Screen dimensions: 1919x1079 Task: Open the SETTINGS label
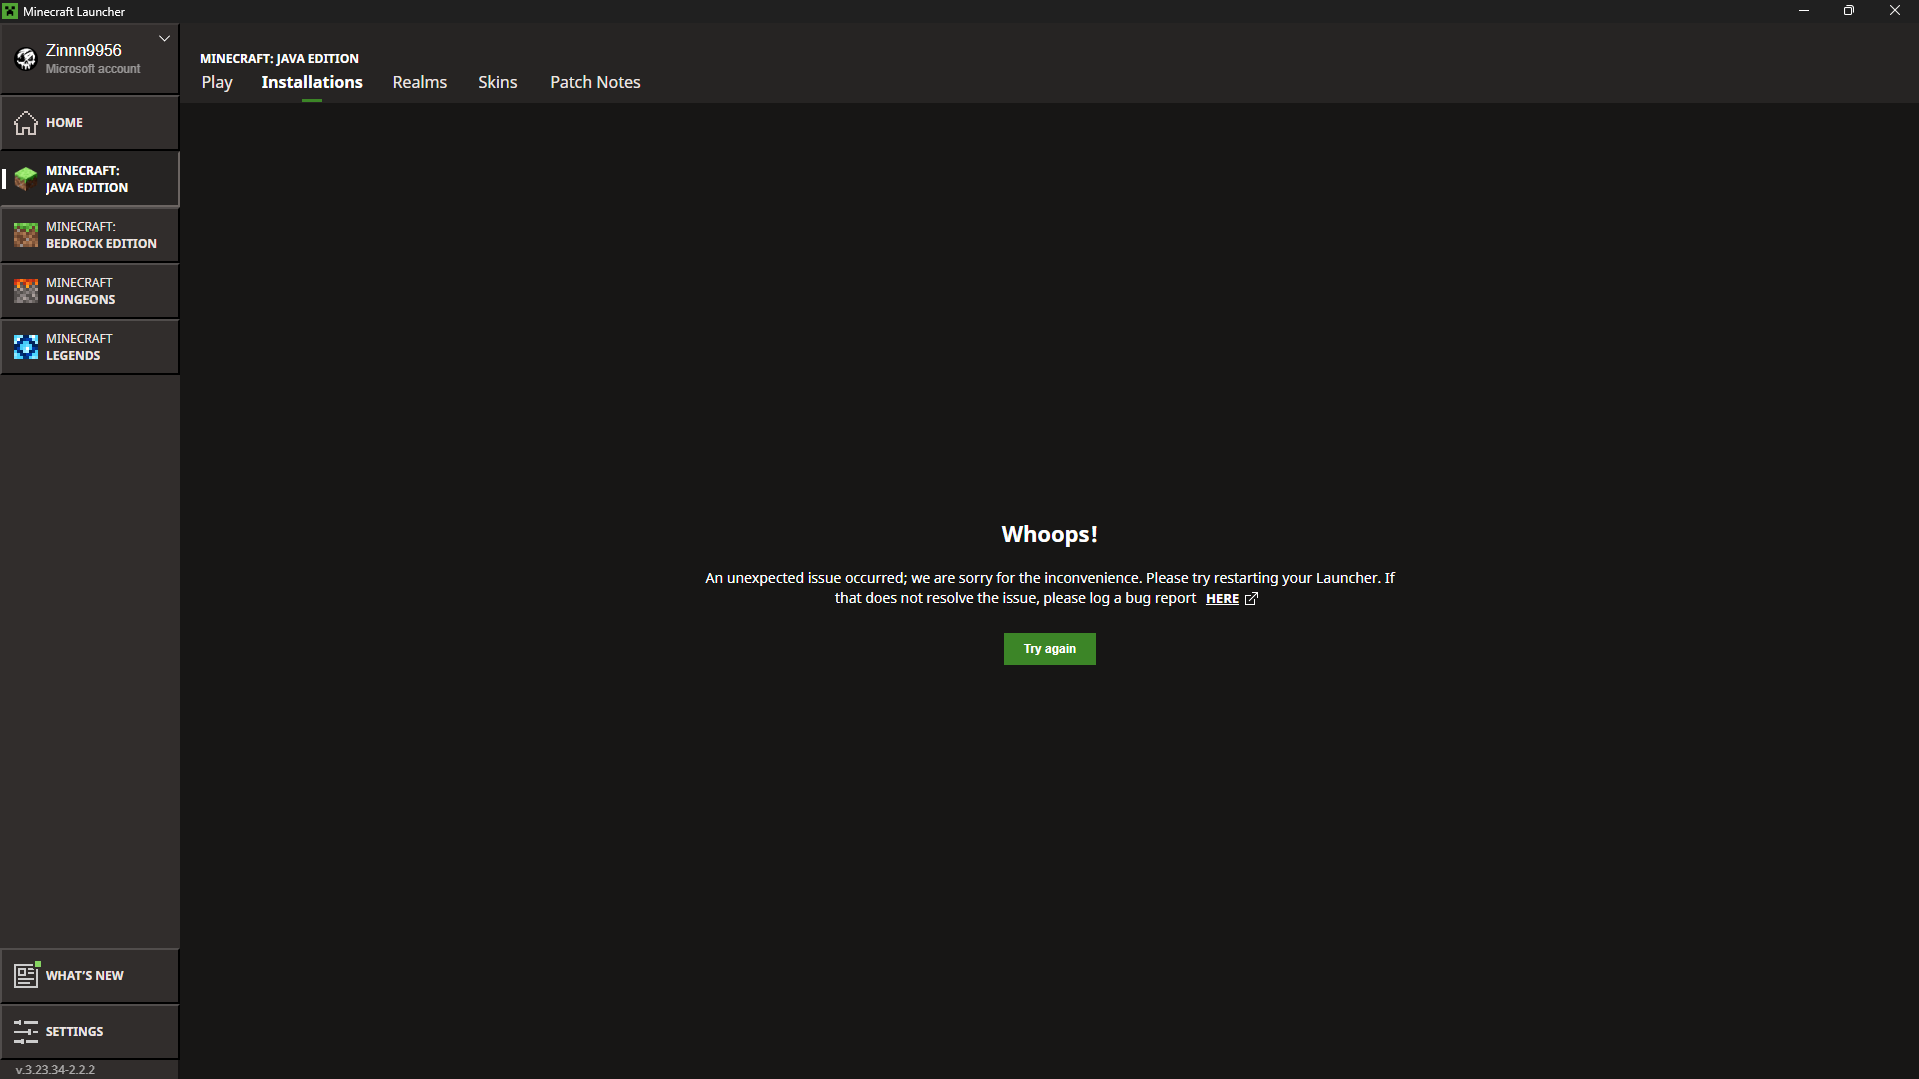tap(74, 1031)
